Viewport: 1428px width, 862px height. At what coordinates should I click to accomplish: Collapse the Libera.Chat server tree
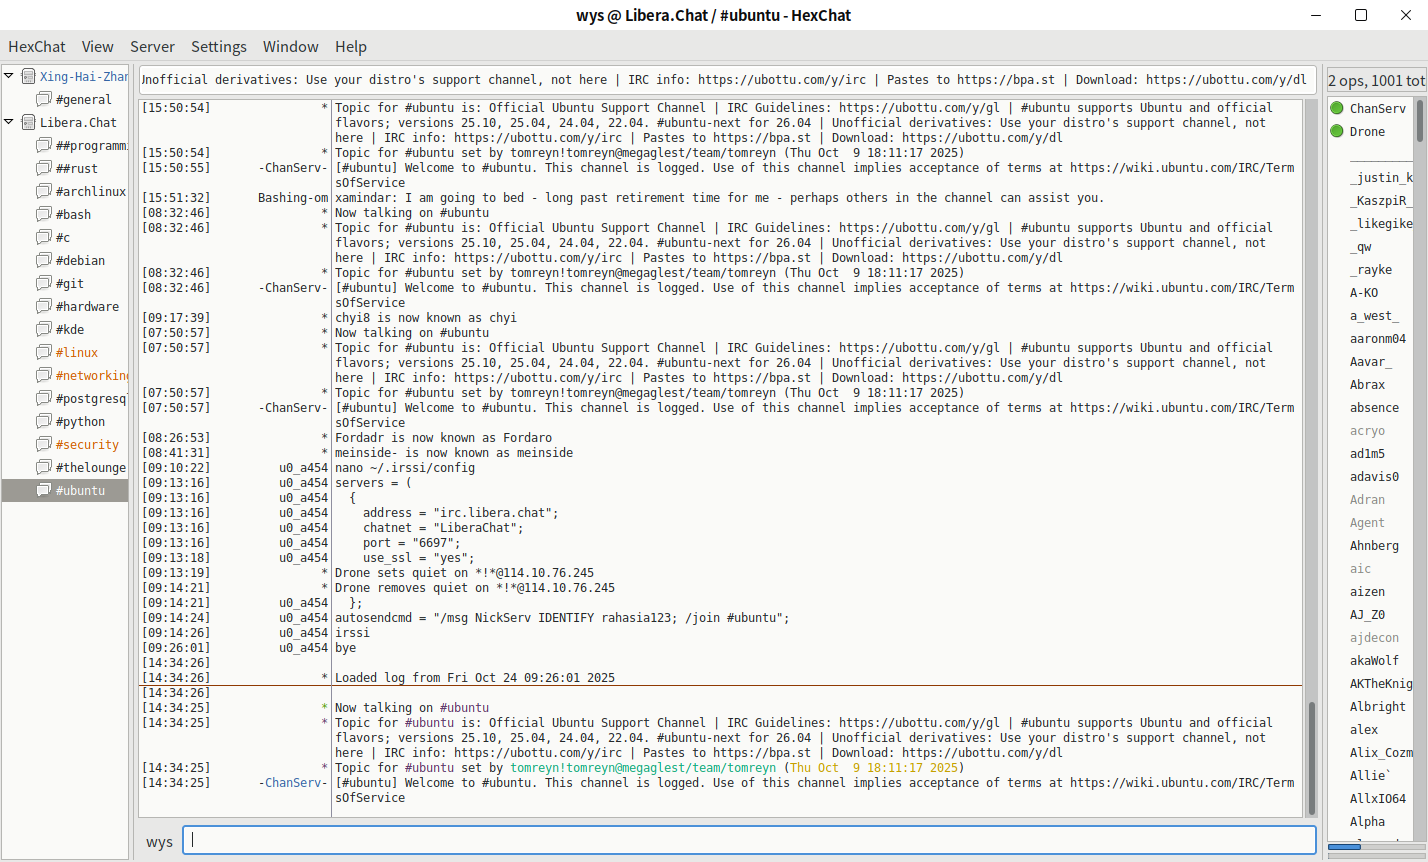(x=9, y=122)
